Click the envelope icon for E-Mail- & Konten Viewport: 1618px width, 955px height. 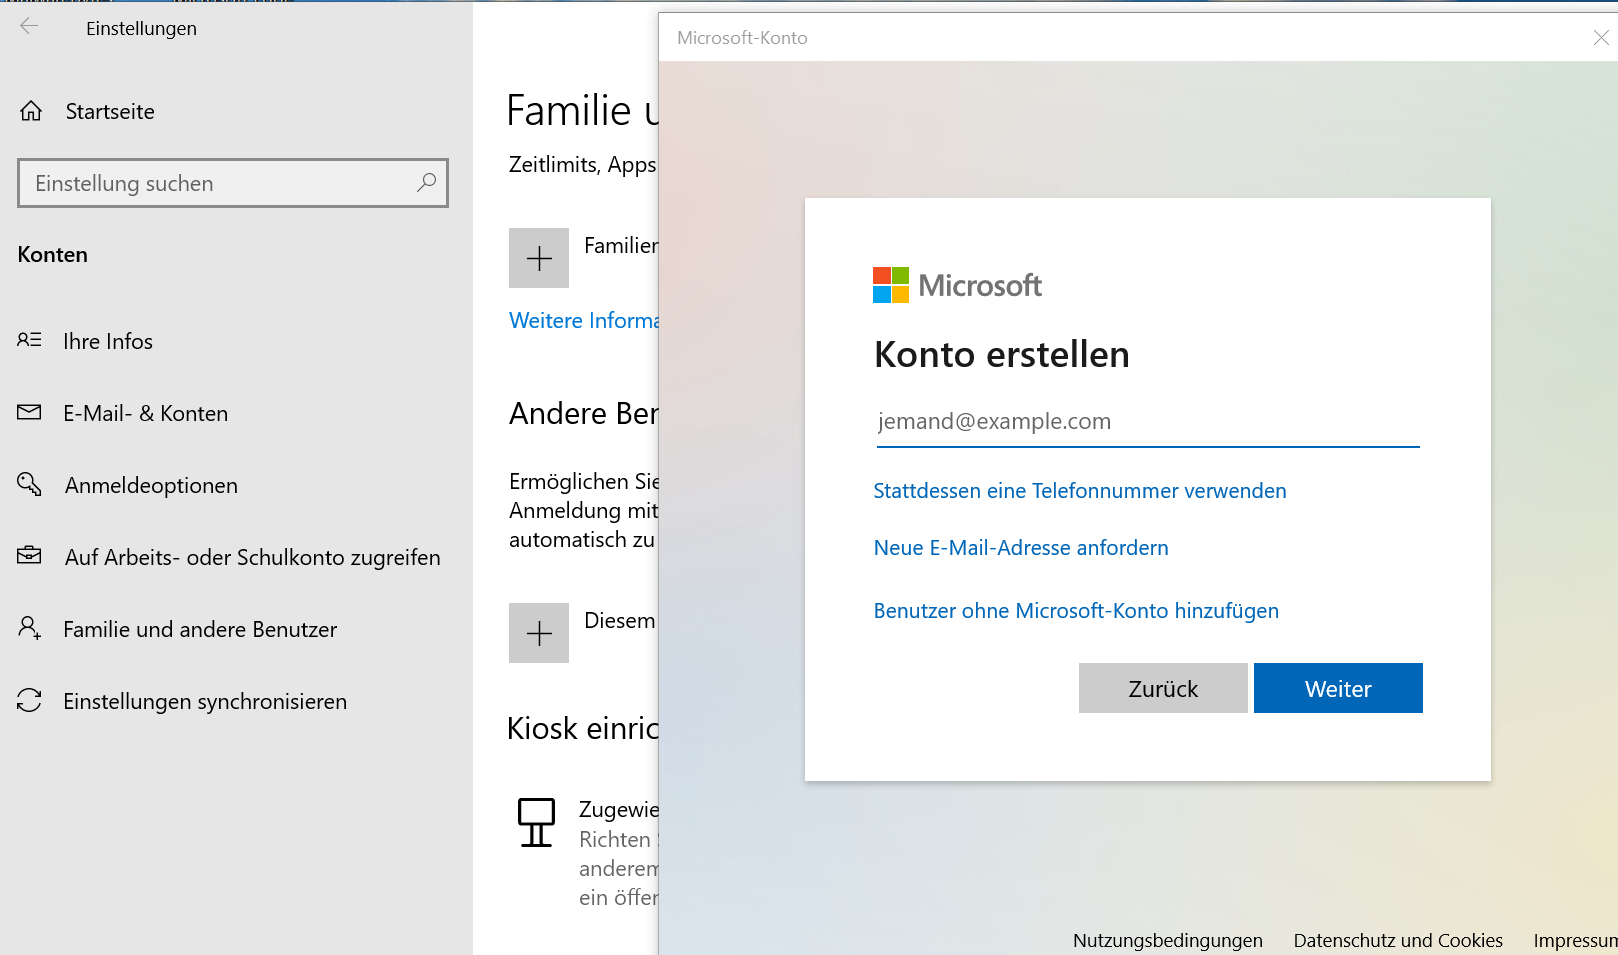[x=29, y=412]
